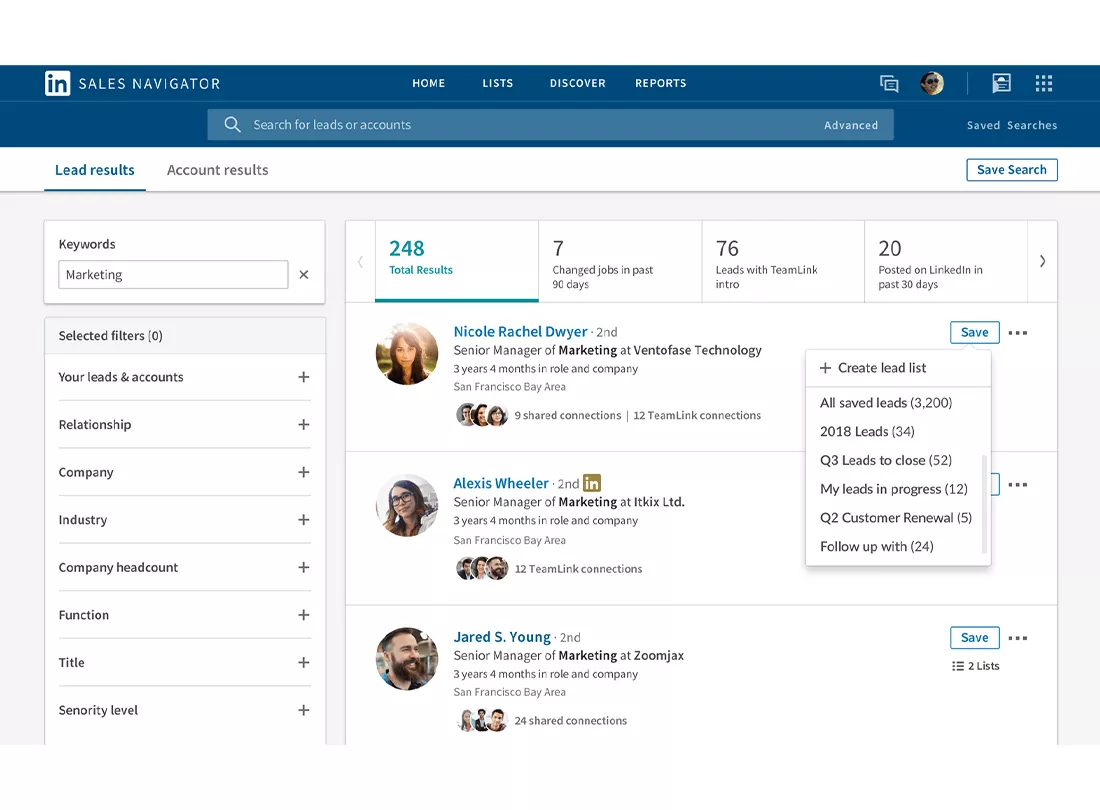Open Nicole Rachel Dwyer's profile photo

(x=407, y=353)
